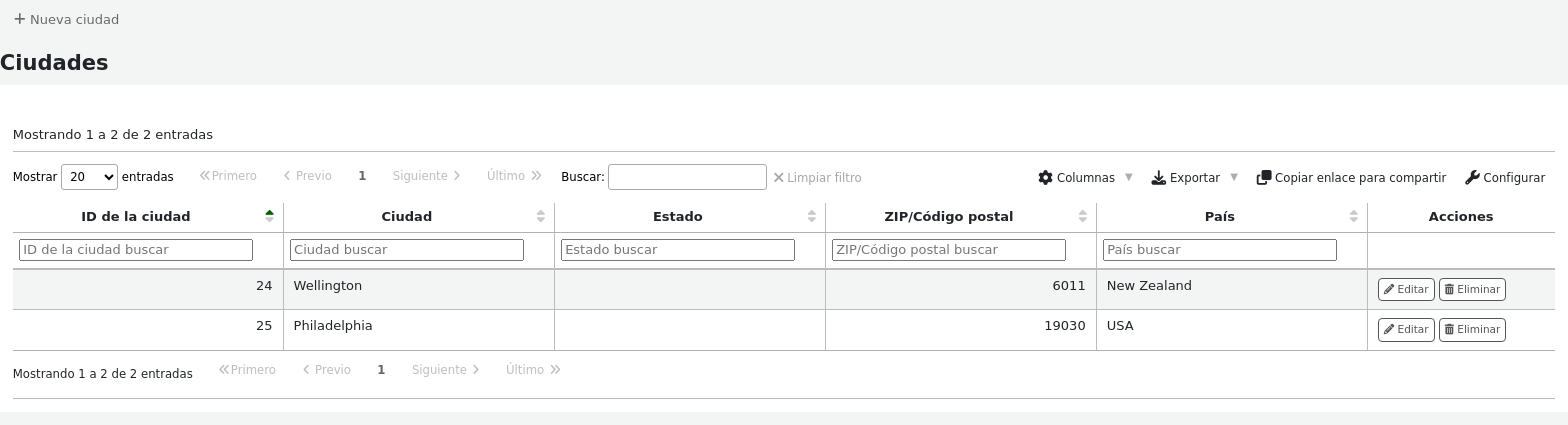Edit the Wellington city entry
Viewport: 1568px width, 425px height.
click(x=1405, y=289)
